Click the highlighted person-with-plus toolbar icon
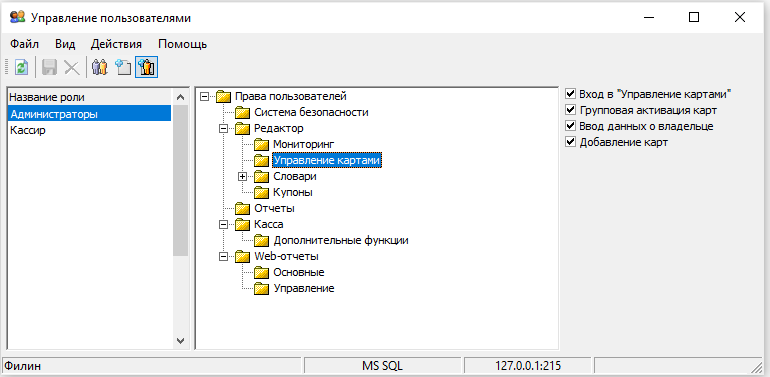The width and height of the screenshot is (770, 377). [x=146, y=67]
